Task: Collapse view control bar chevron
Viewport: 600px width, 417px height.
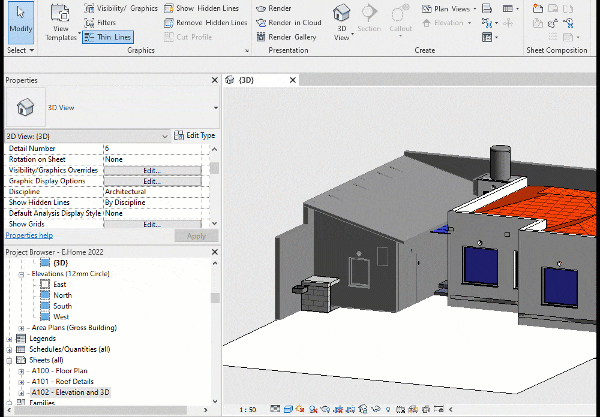Action: pyautogui.click(x=451, y=409)
